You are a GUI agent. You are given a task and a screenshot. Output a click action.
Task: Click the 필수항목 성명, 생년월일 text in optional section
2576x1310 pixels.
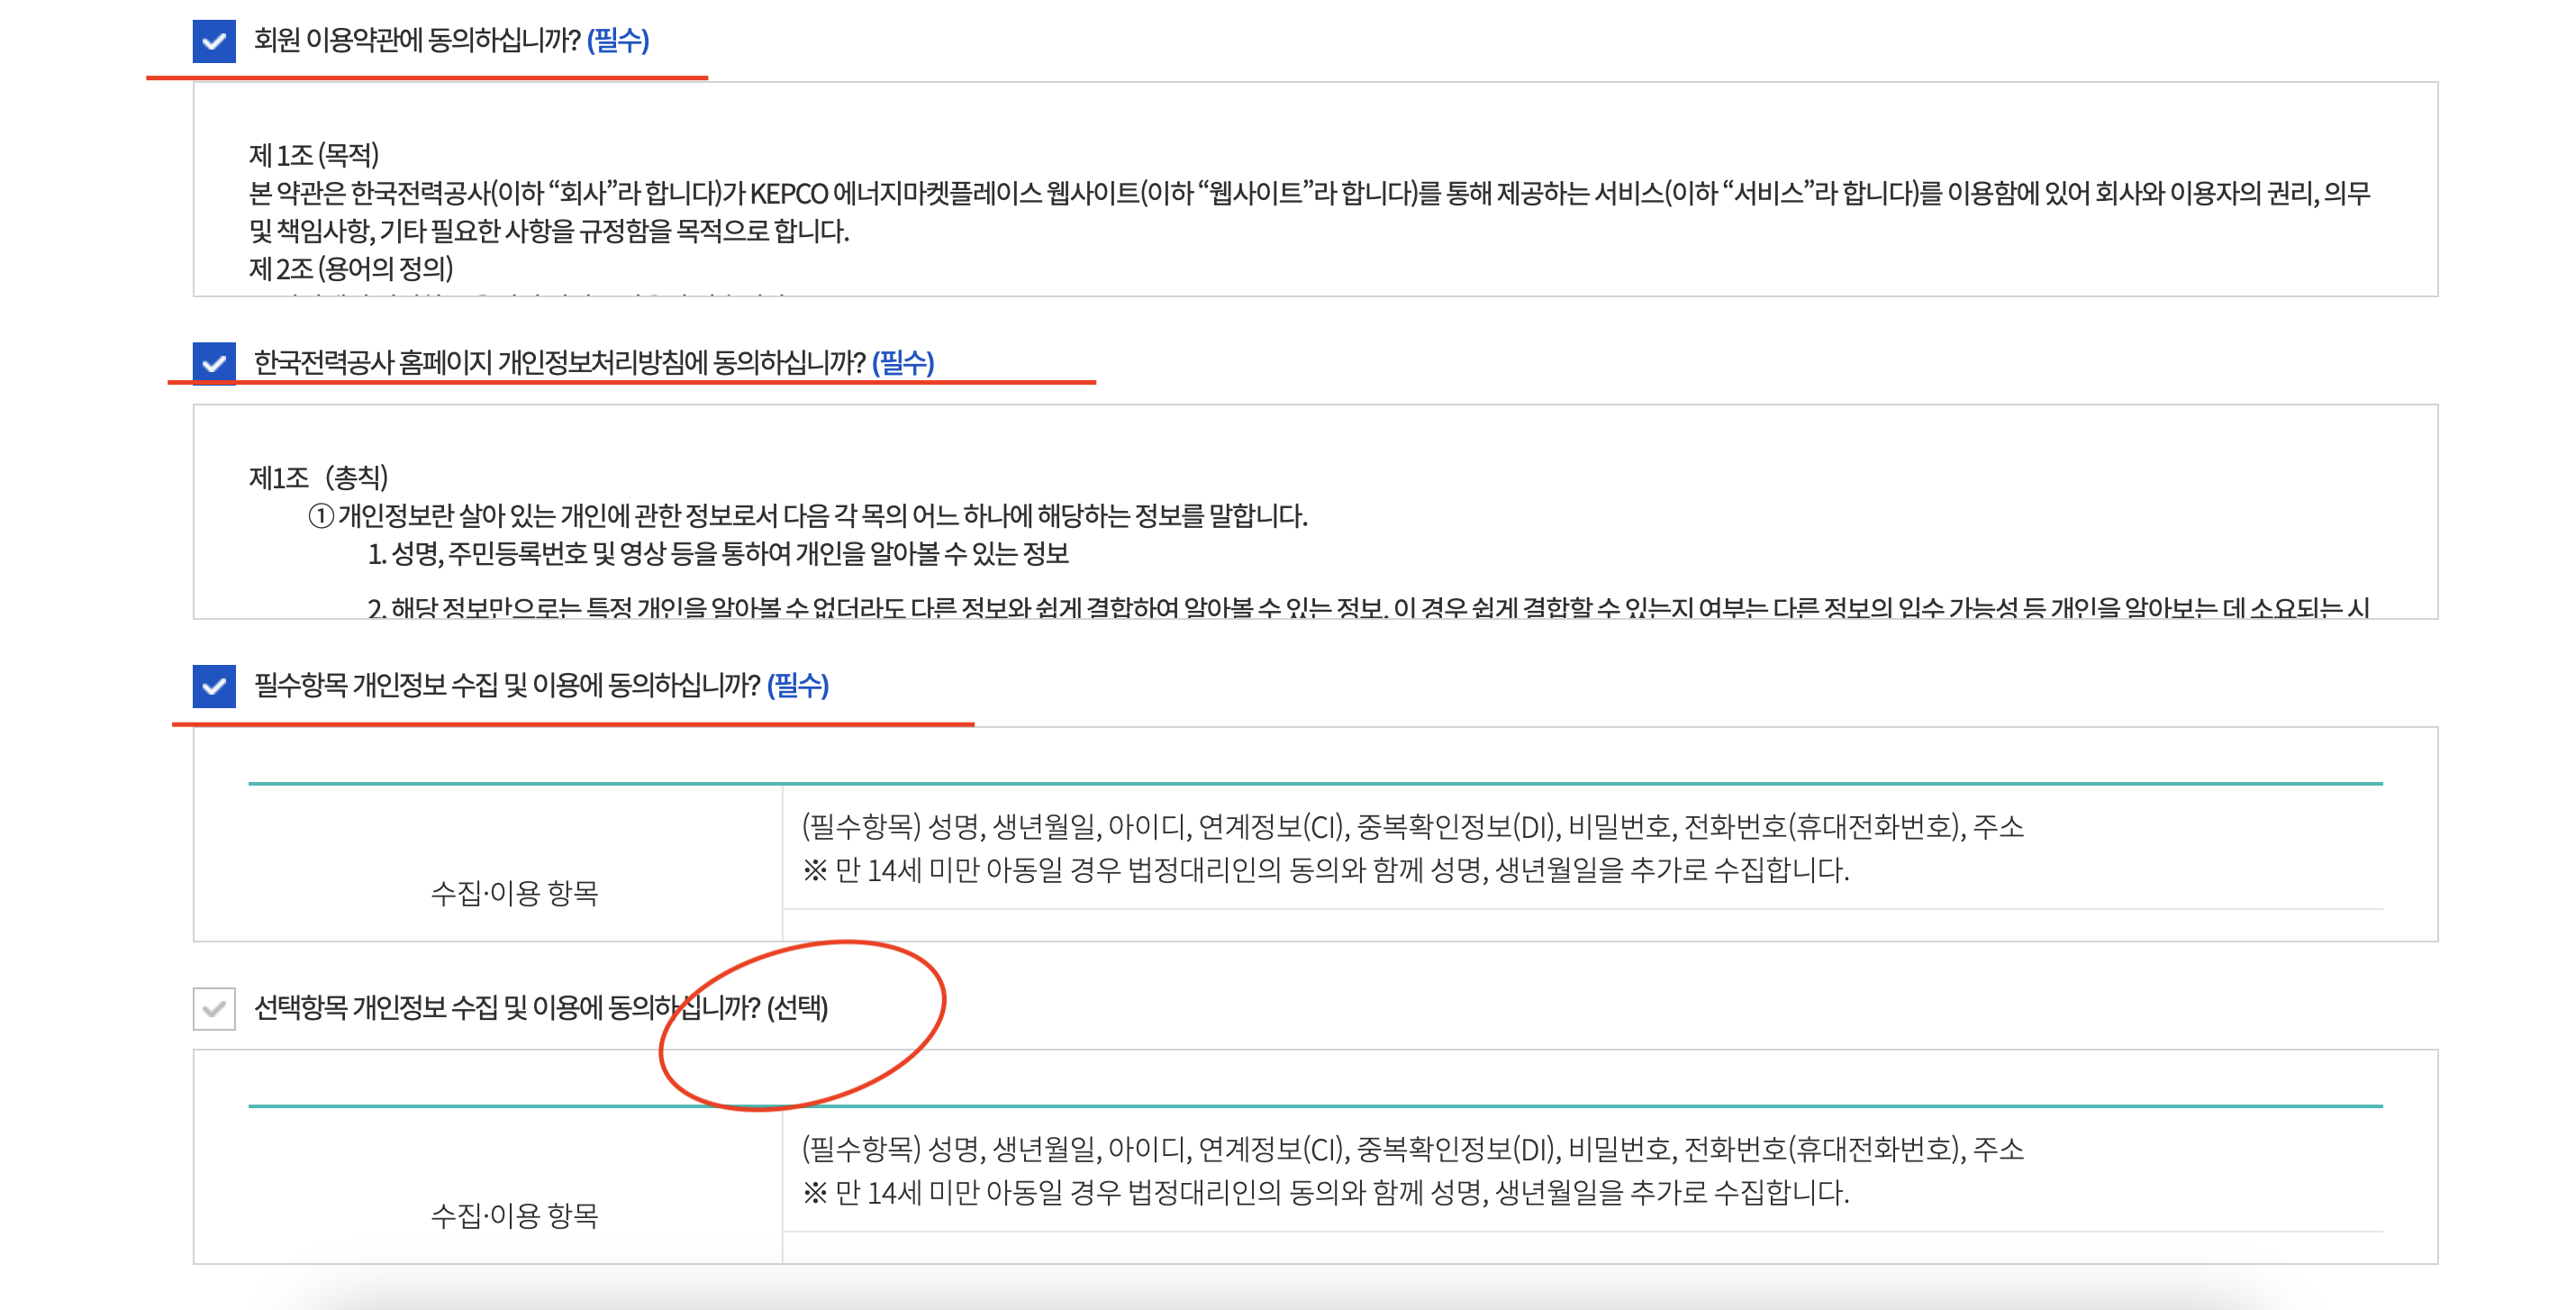[1412, 1149]
